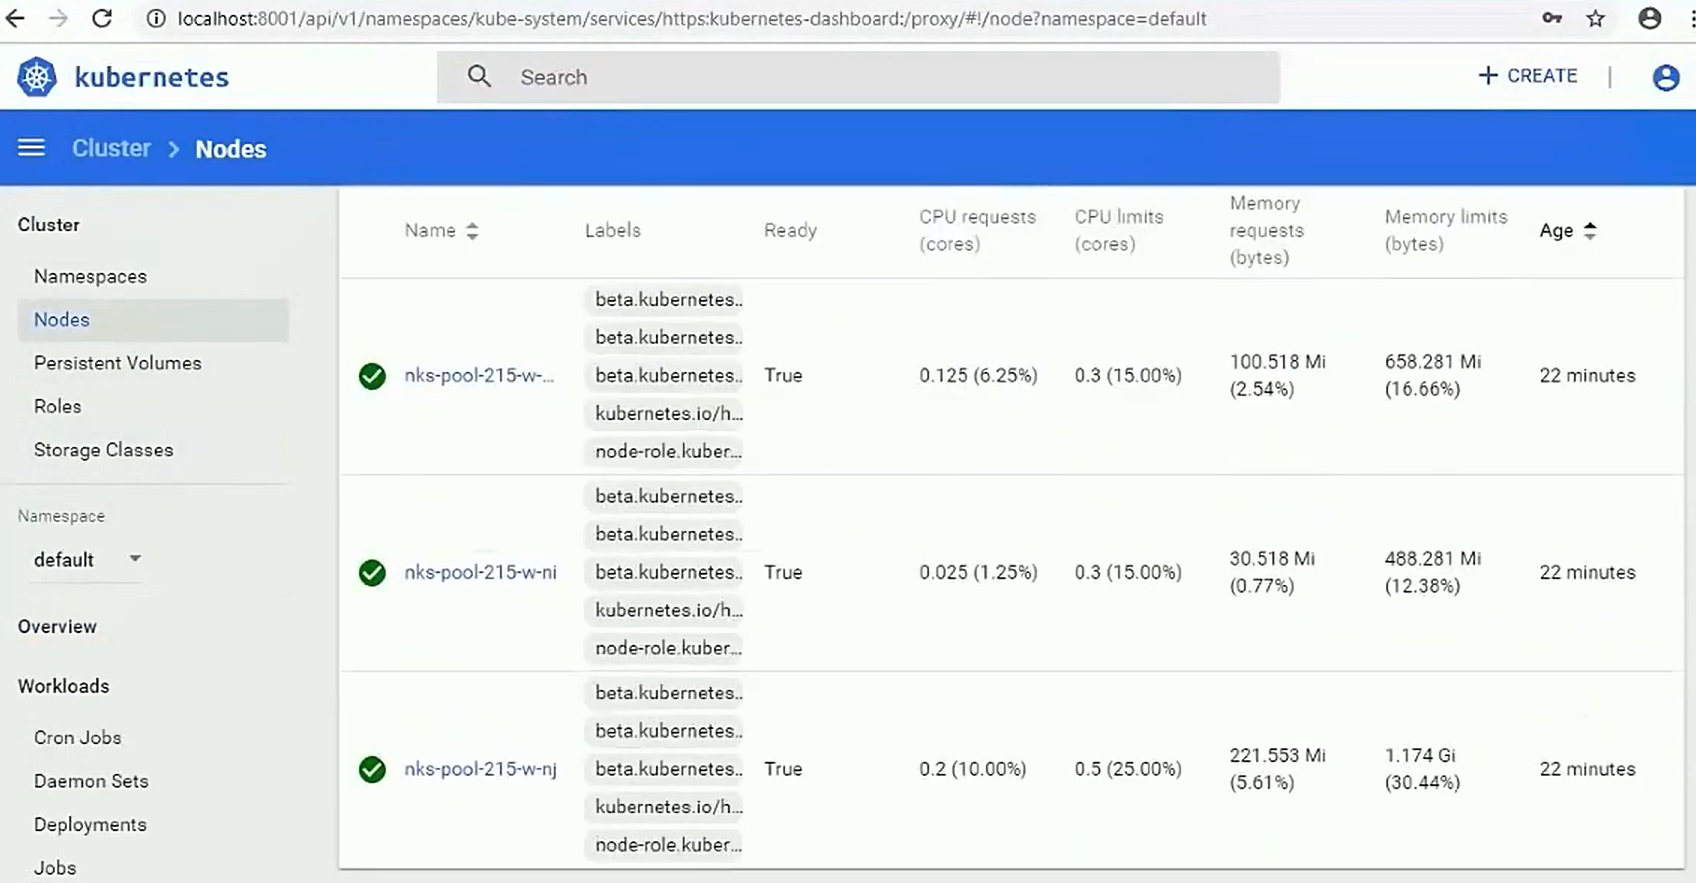Viewport: 1696px width, 883px height.
Task: Select Nodes in sidebar
Action: [x=153, y=320]
